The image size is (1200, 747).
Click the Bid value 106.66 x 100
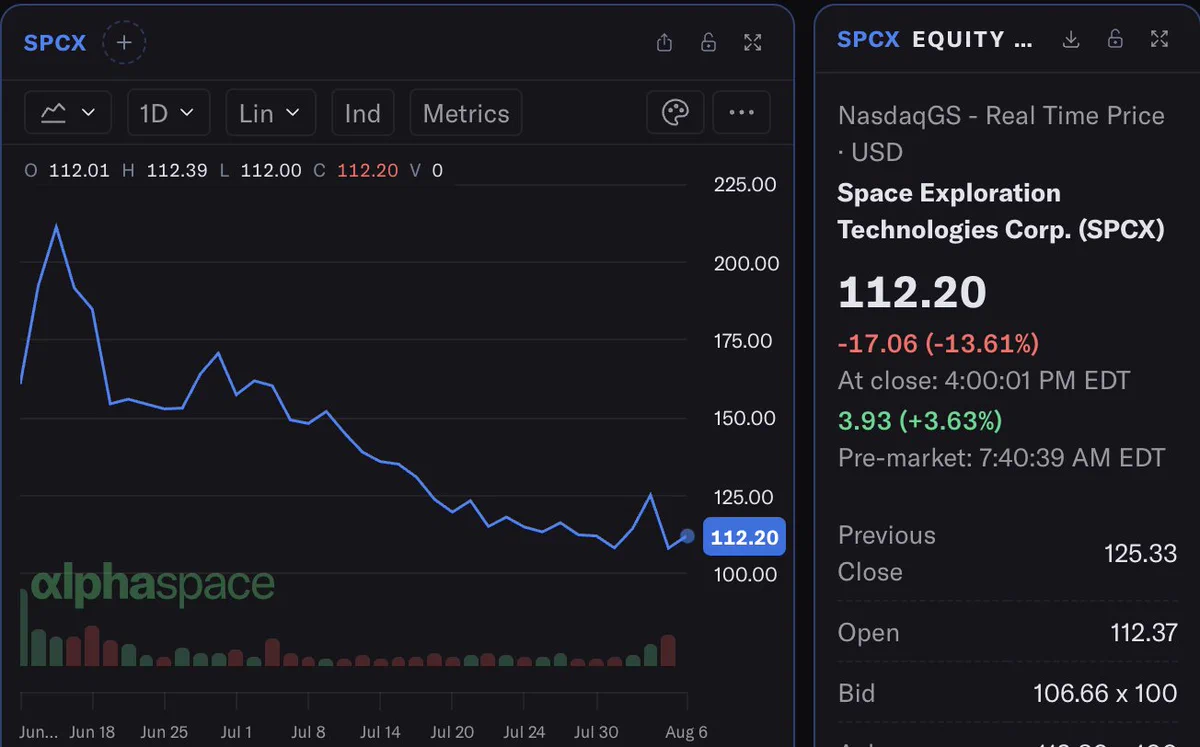(1105, 693)
